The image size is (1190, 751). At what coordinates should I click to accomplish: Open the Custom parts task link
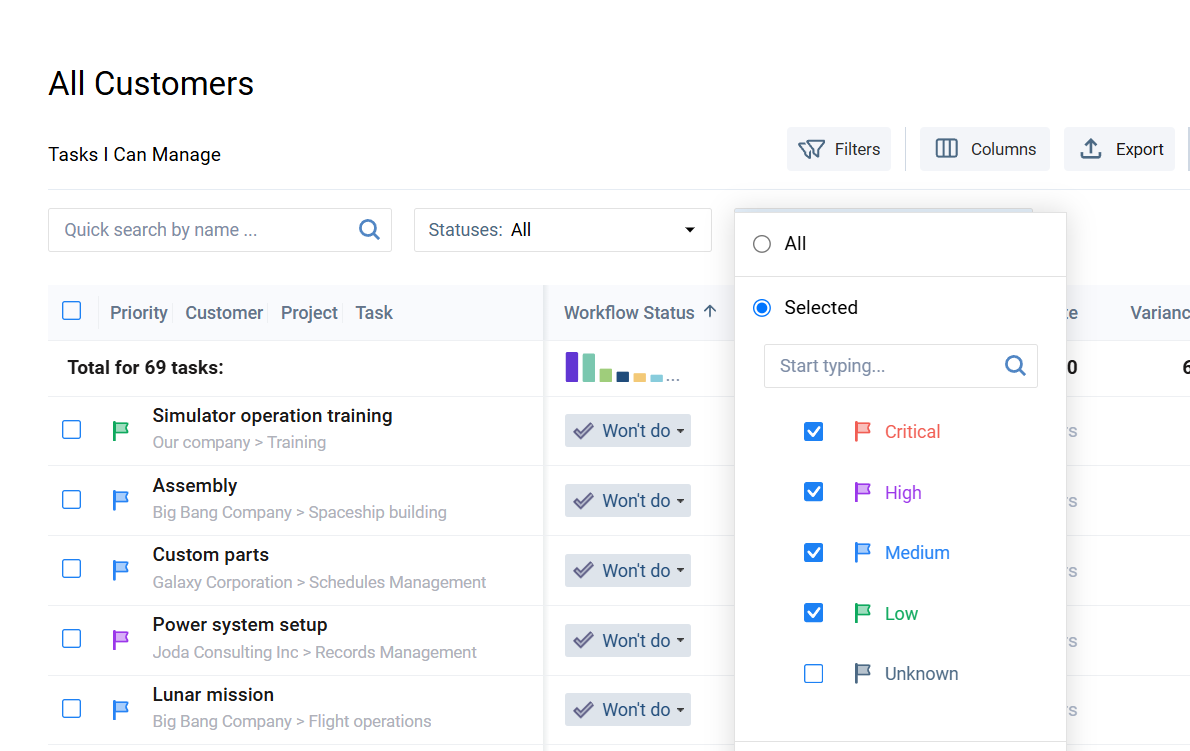211,555
